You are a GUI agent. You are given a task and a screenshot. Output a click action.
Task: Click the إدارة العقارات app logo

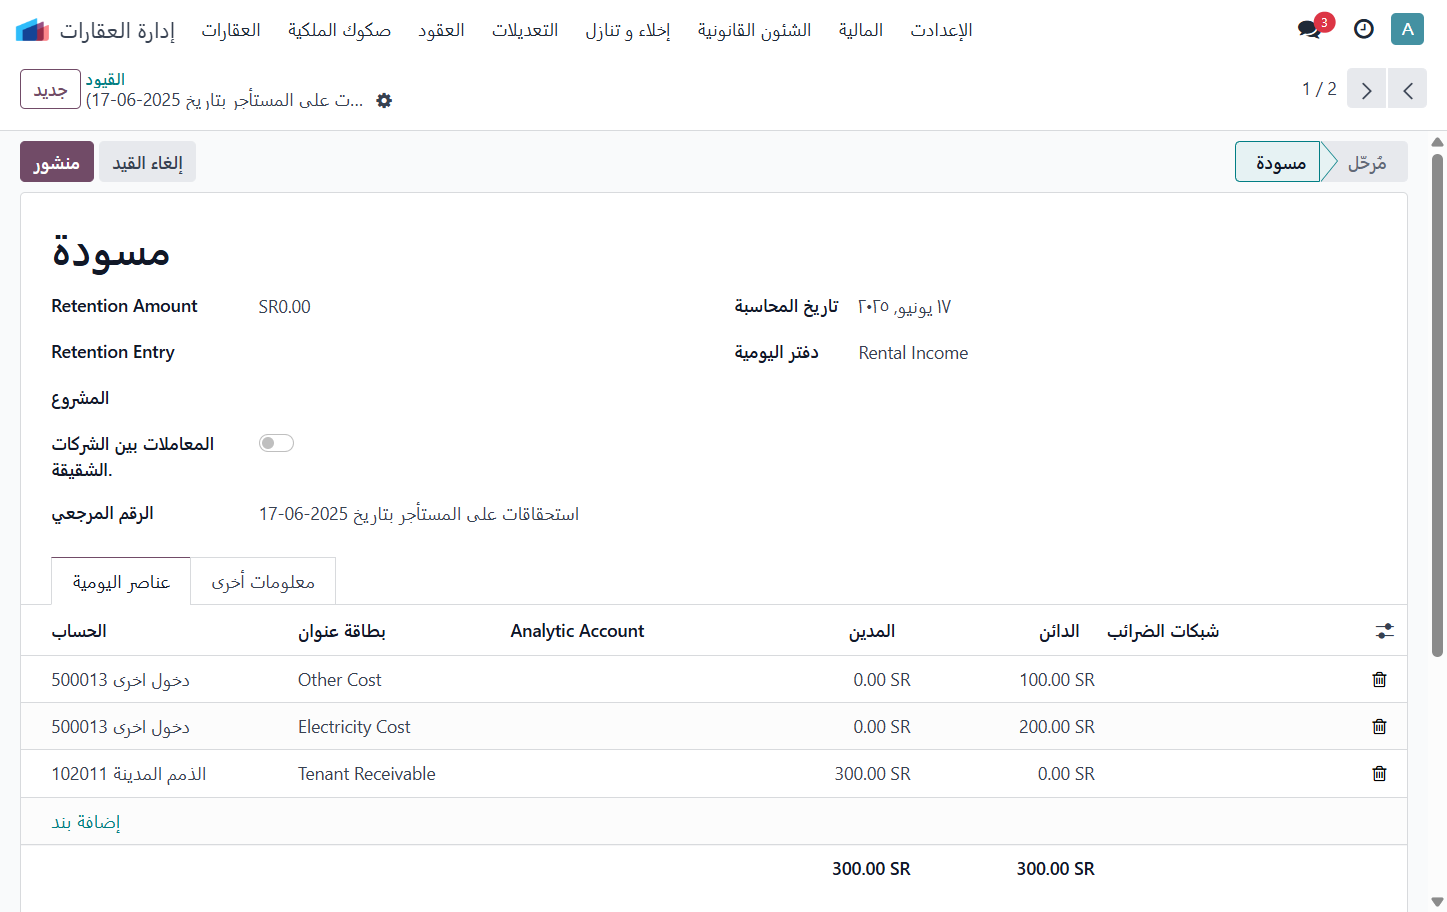click(x=32, y=30)
